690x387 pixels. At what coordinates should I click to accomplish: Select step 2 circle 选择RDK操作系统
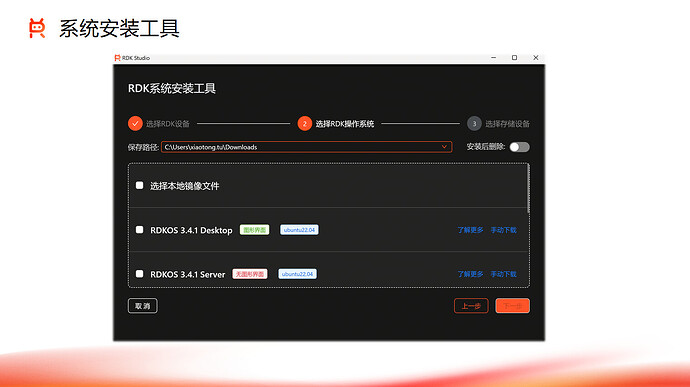point(305,124)
